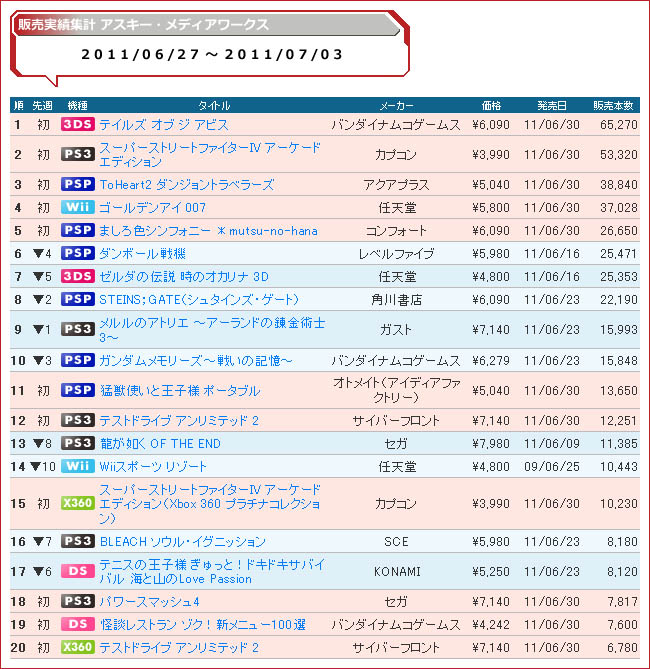Open ToHeart2 ダンジョントラベラーズ link
Image resolution: width=650 pixels, height=669 pixels.
187,184
